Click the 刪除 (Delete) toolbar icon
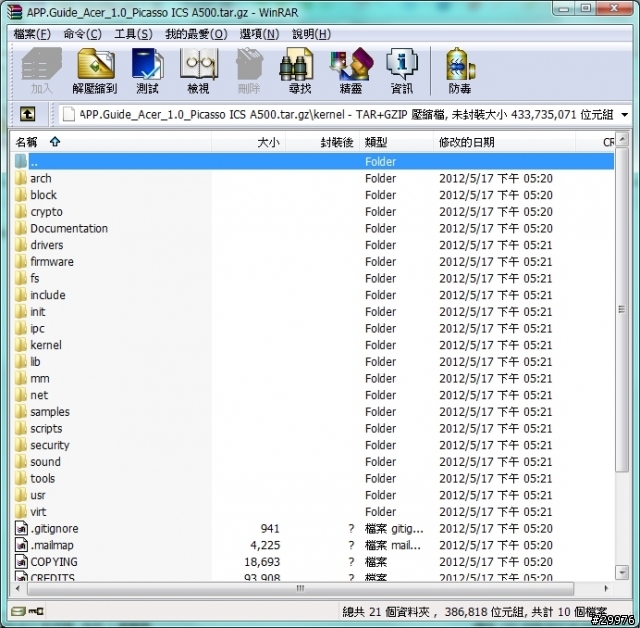640x628 pixels. tap(249, 71)
